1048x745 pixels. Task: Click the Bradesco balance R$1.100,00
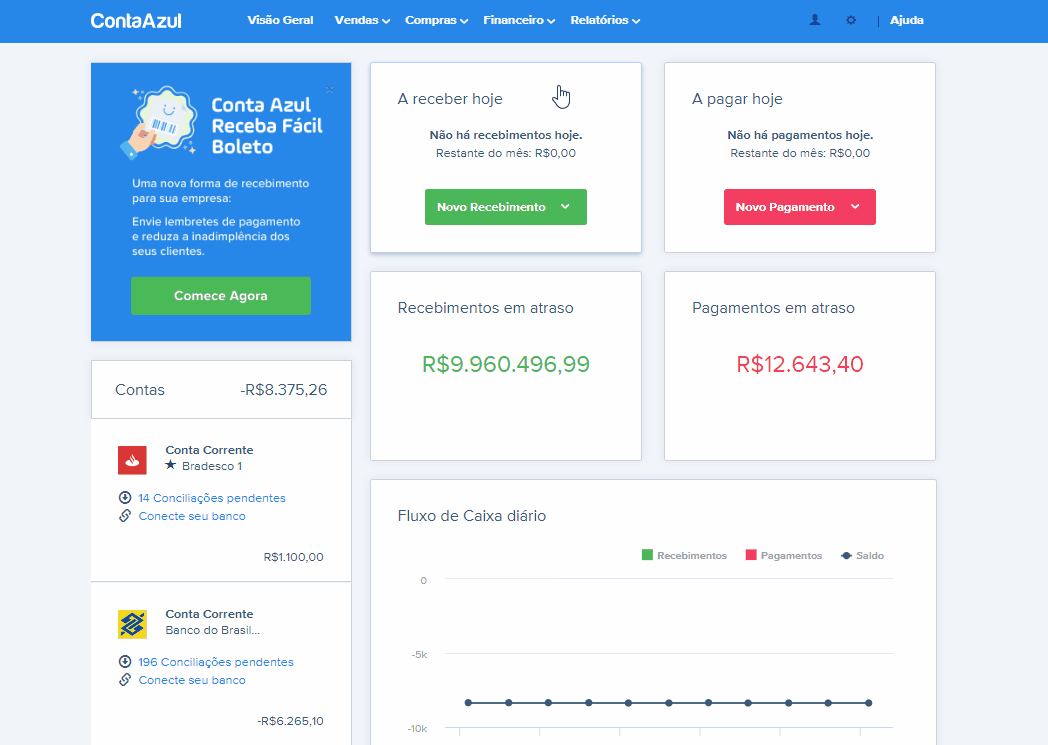(x=293, y=557)
